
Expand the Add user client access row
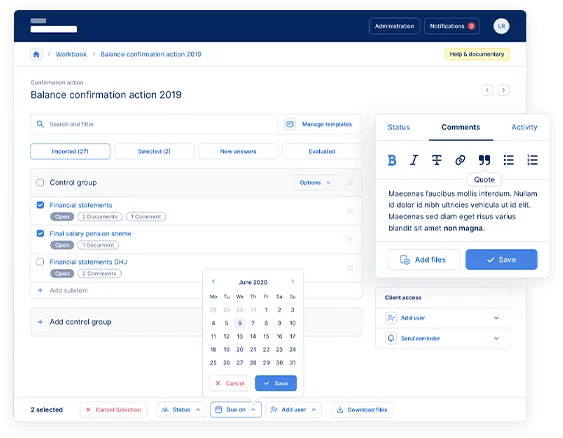pos(442,318)
